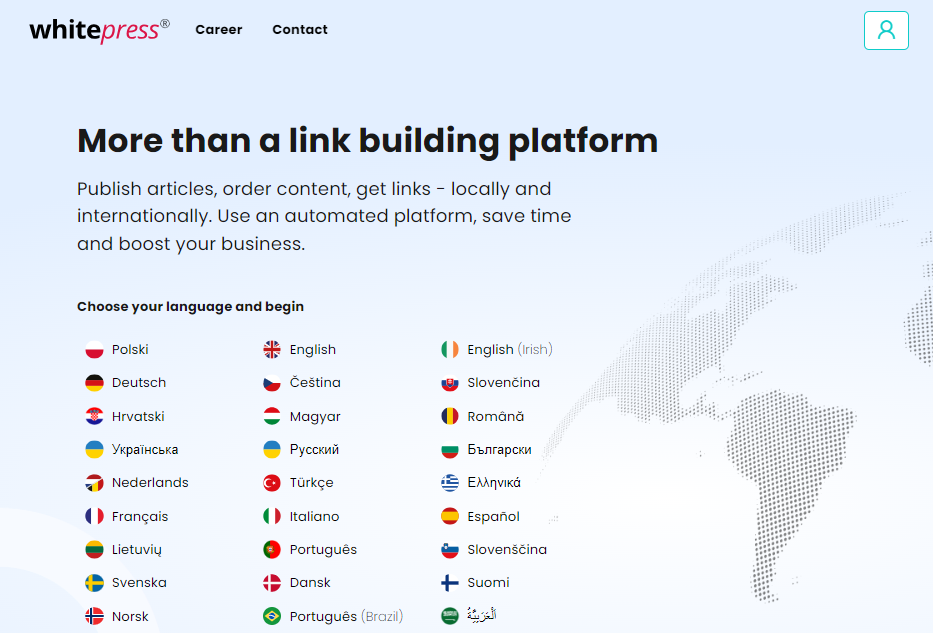The width and height of the screenshot is (933, 633).
Task: Choose Español language link
Action: [x=493, y=517]
